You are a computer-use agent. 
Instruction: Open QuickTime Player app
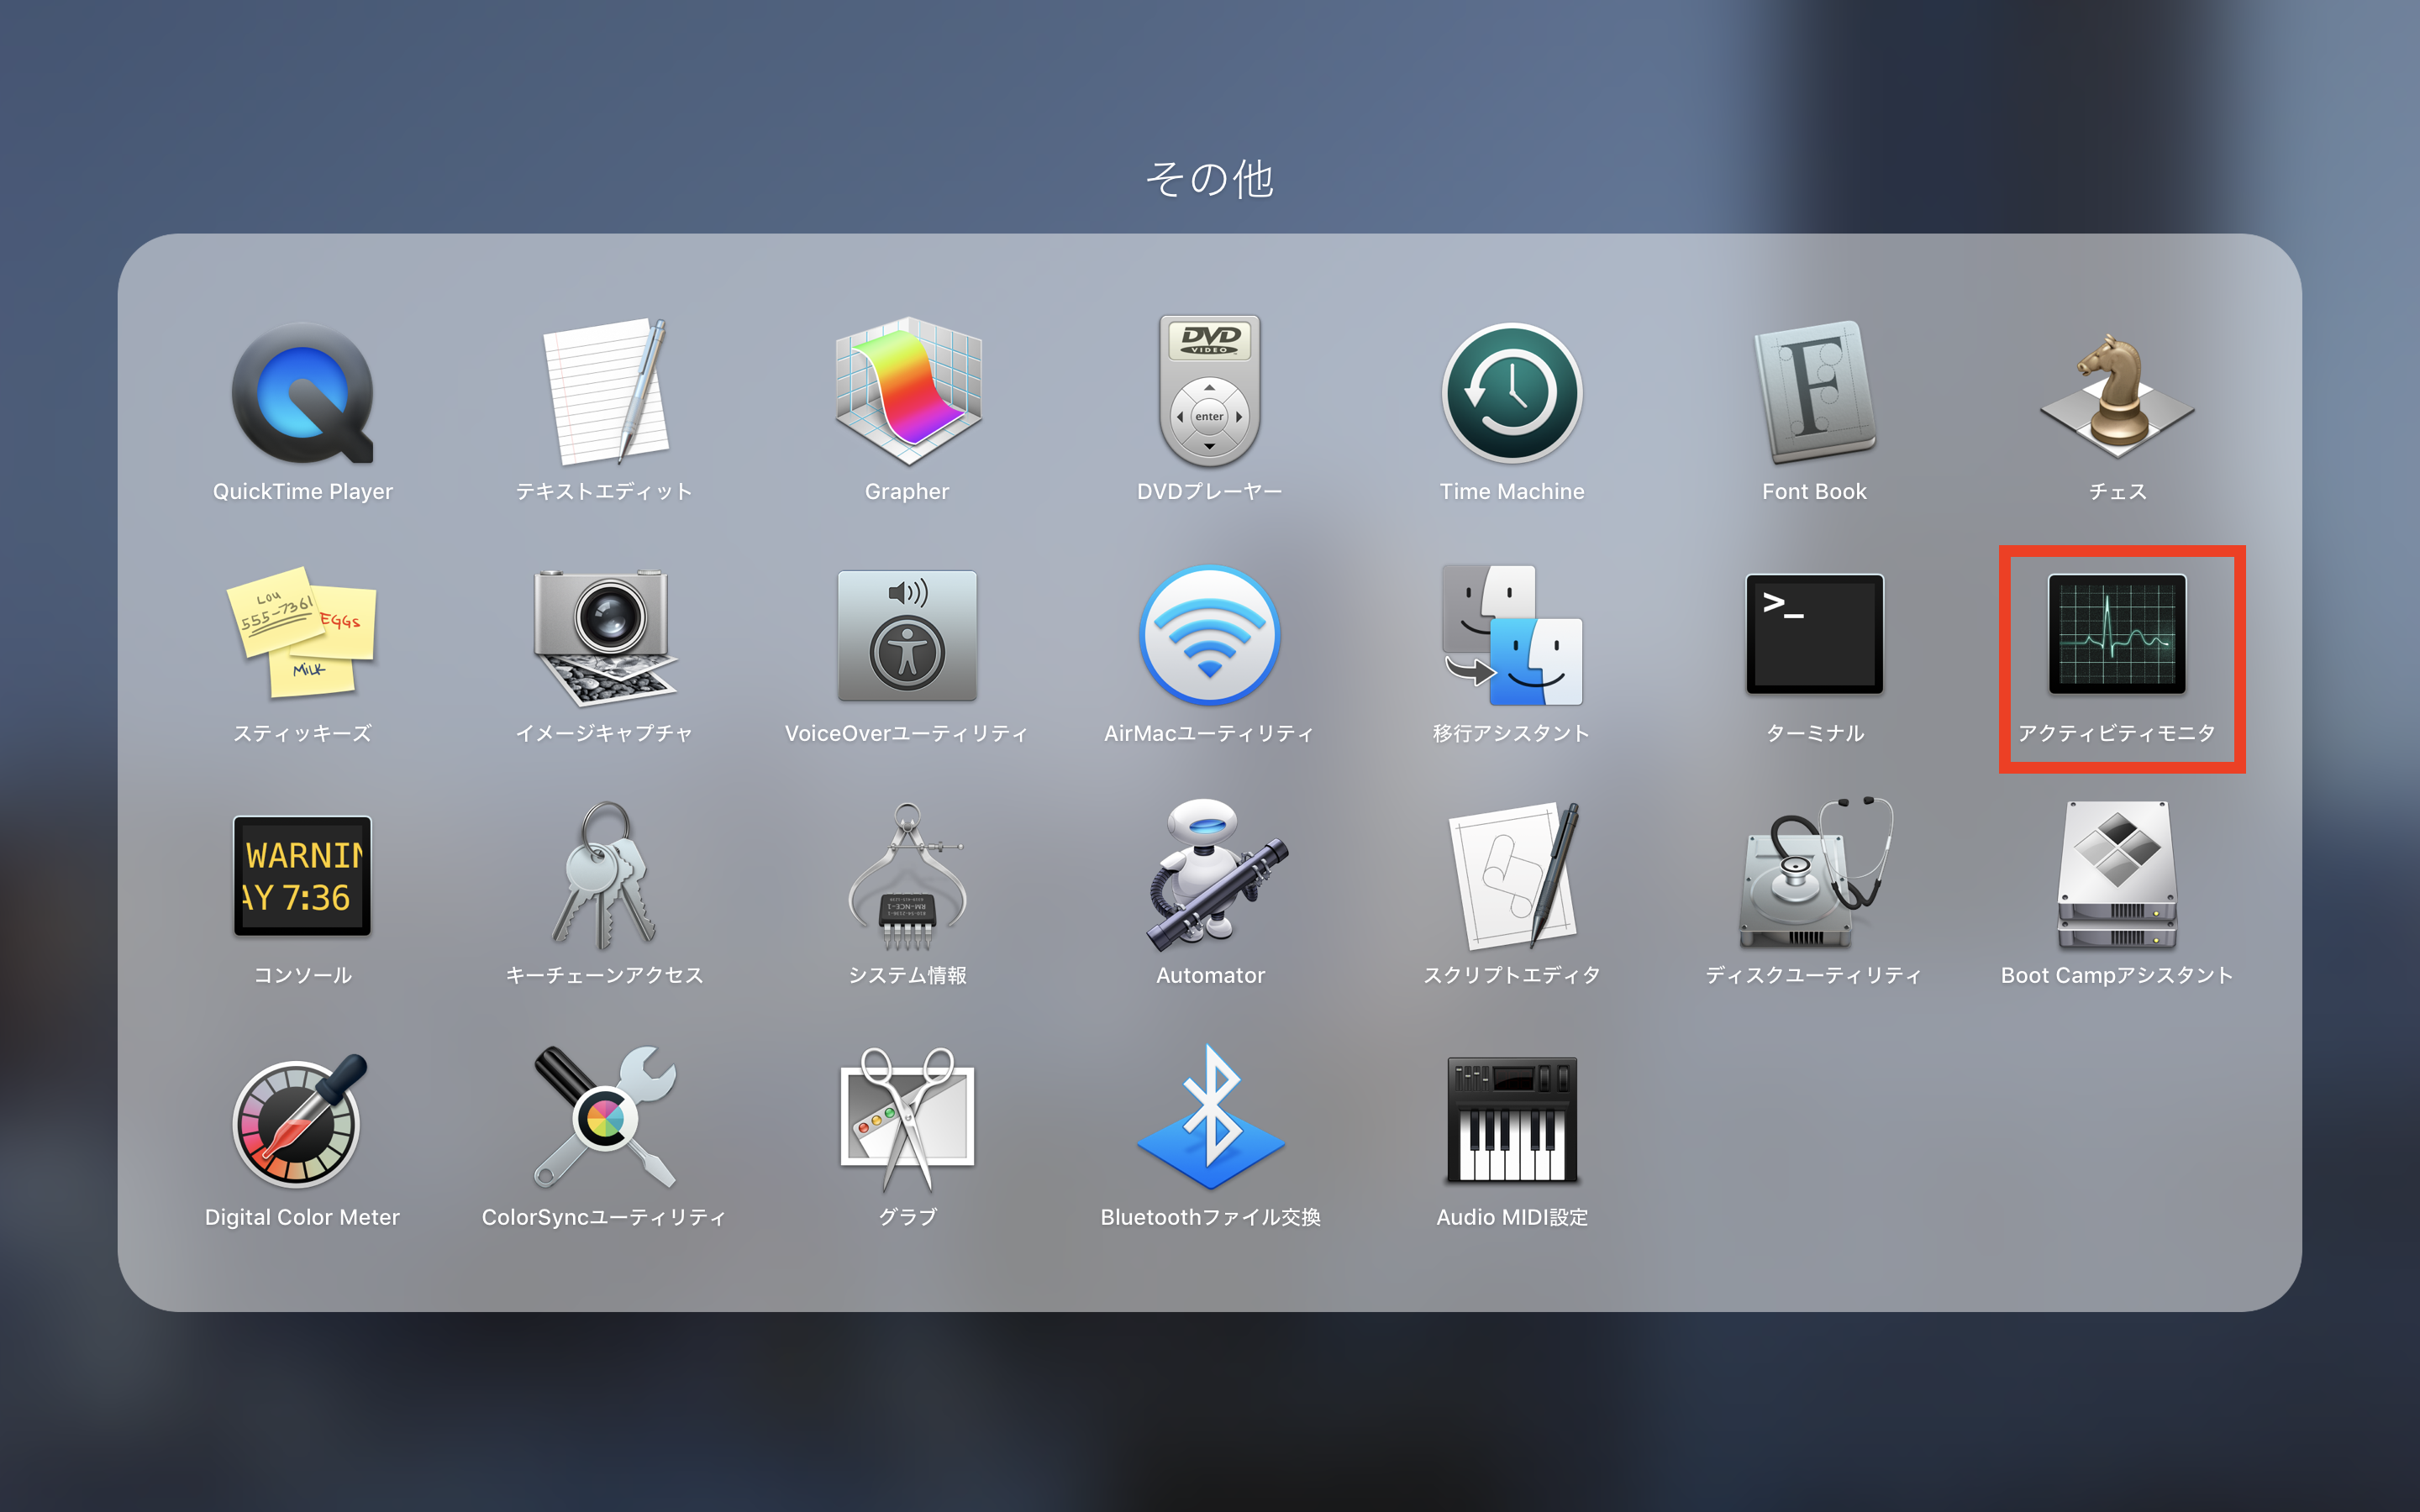point(302,394)
